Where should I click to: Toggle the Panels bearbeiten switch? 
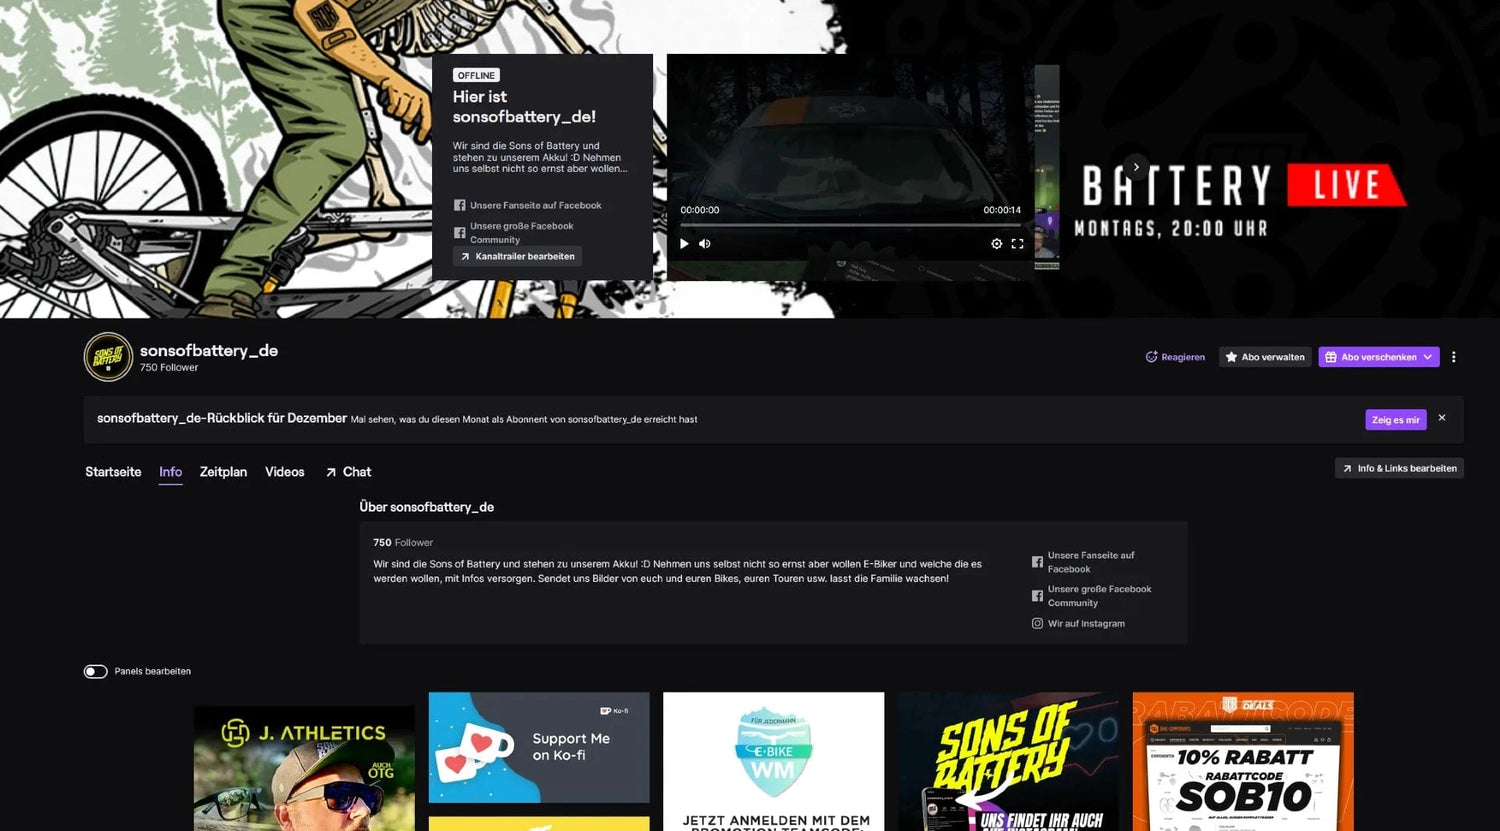coord(96,672)
